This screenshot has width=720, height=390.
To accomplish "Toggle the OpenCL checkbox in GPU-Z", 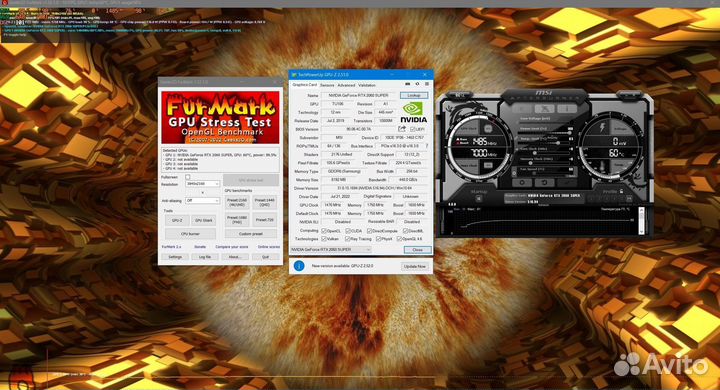I will [x=324, y=231].
